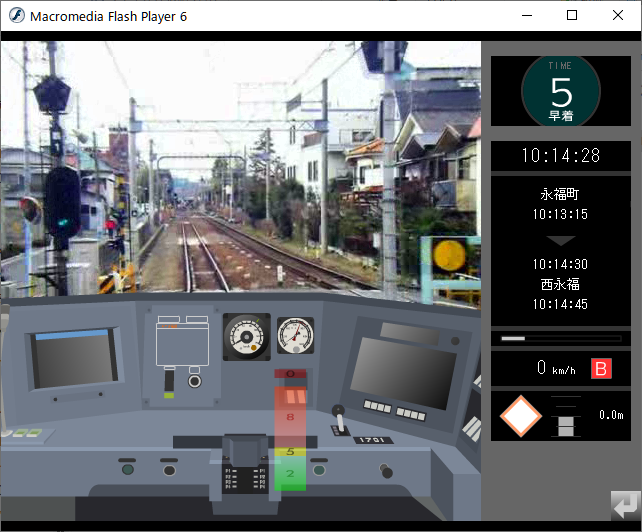The image size is (642, 532).
Task: Click the yellow signal lamp by the track
Action: coord(450,257)
